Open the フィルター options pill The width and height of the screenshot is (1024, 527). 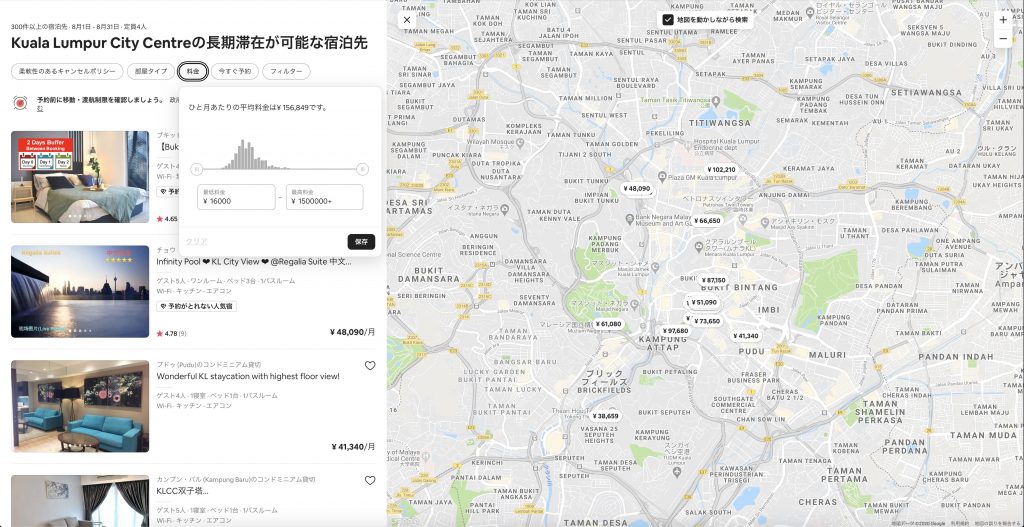286,72
